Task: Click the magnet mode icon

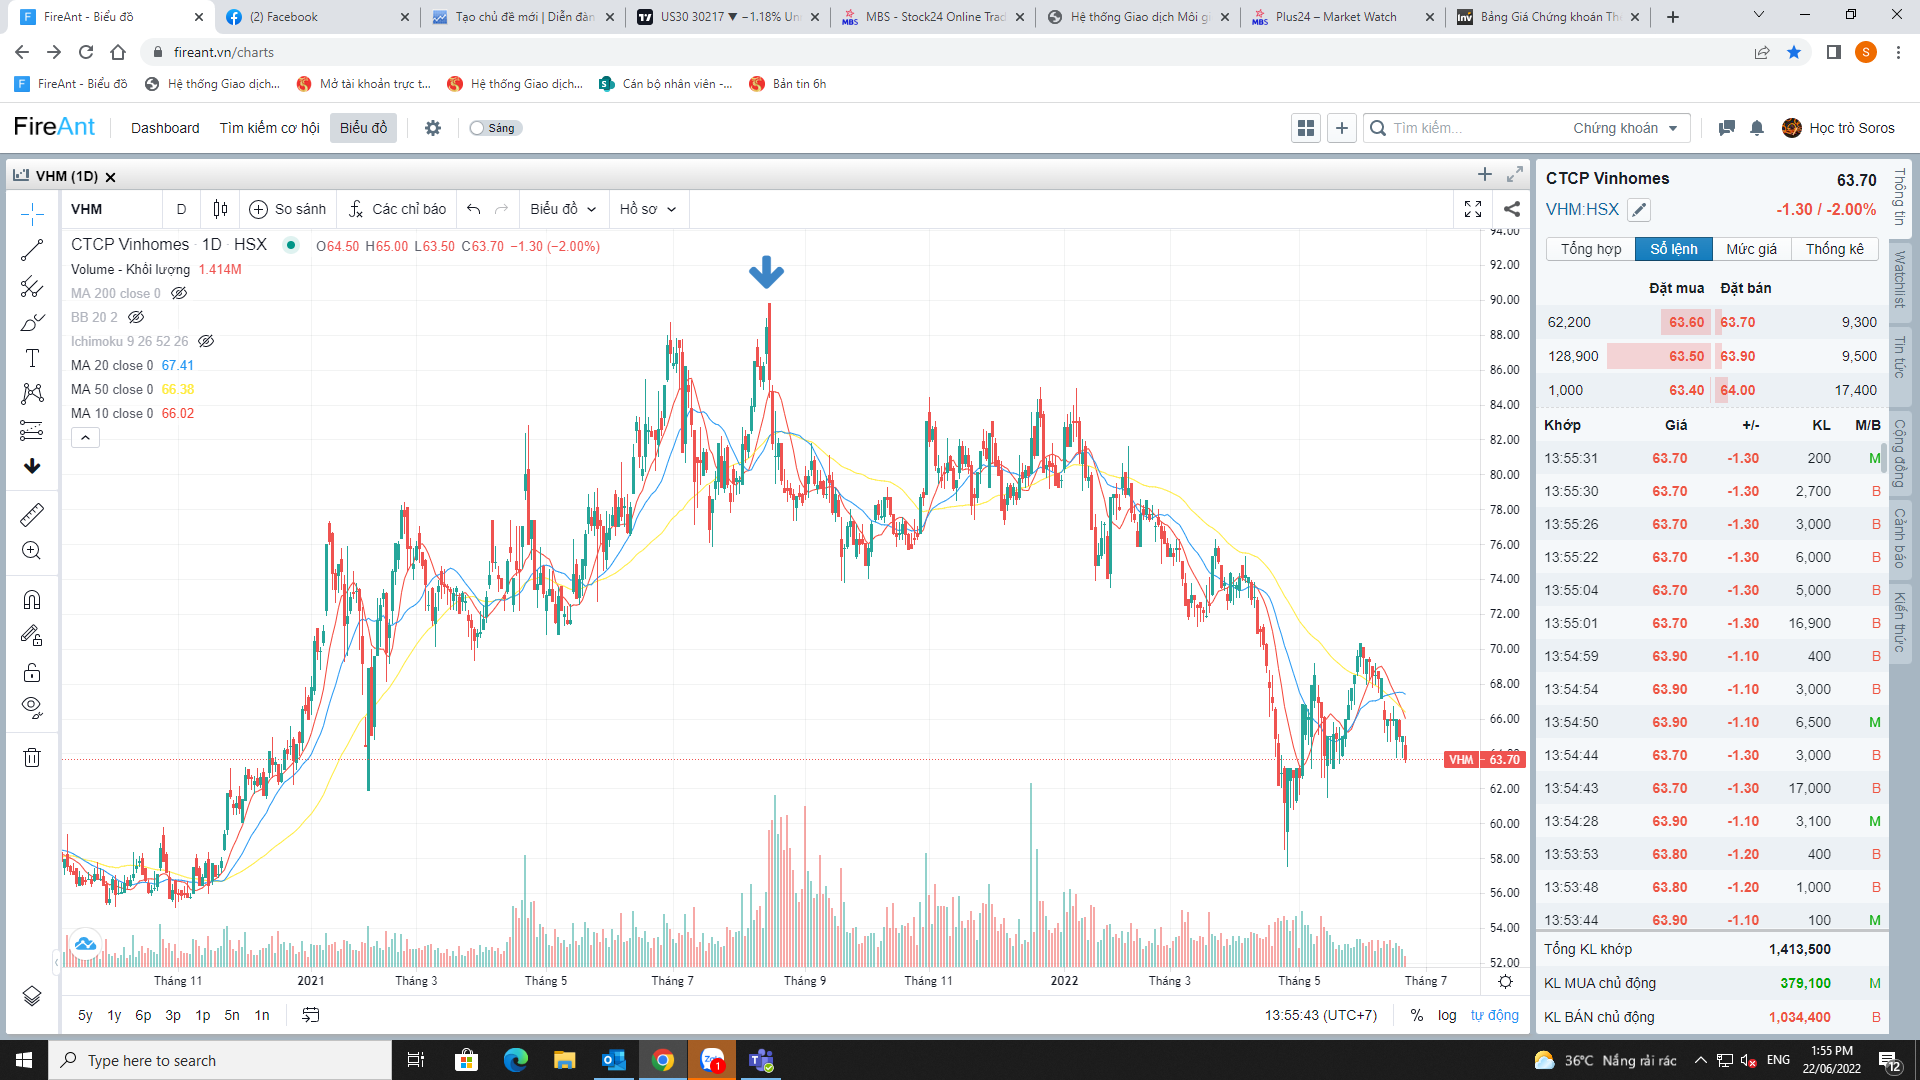Action: (32, 600)
